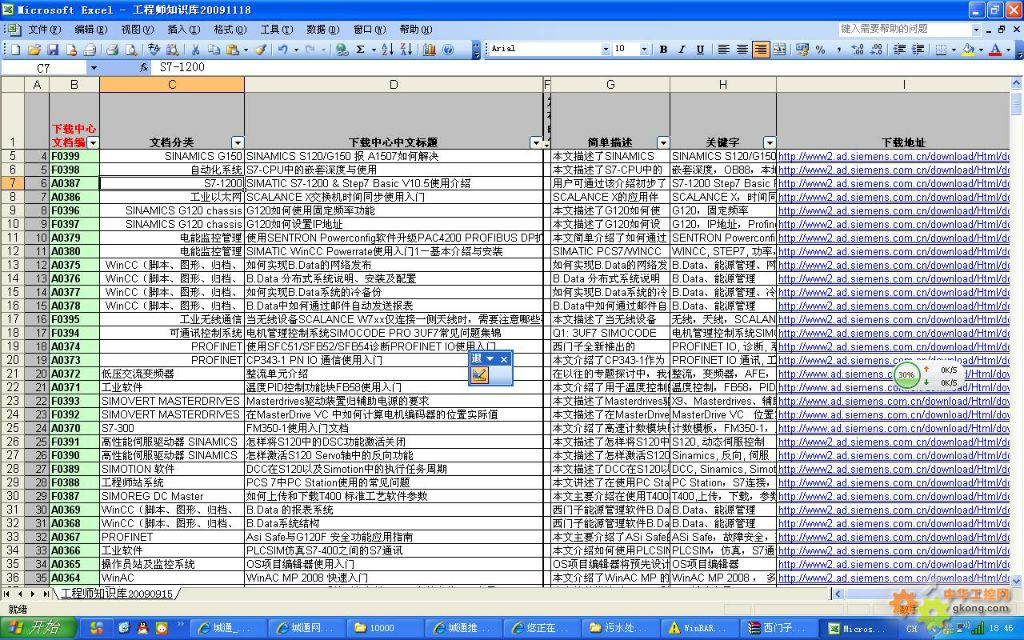Viewport: 1024px width, 640px height.
Task: Open the font size dropdown showing 10
Action: point(644,49)
